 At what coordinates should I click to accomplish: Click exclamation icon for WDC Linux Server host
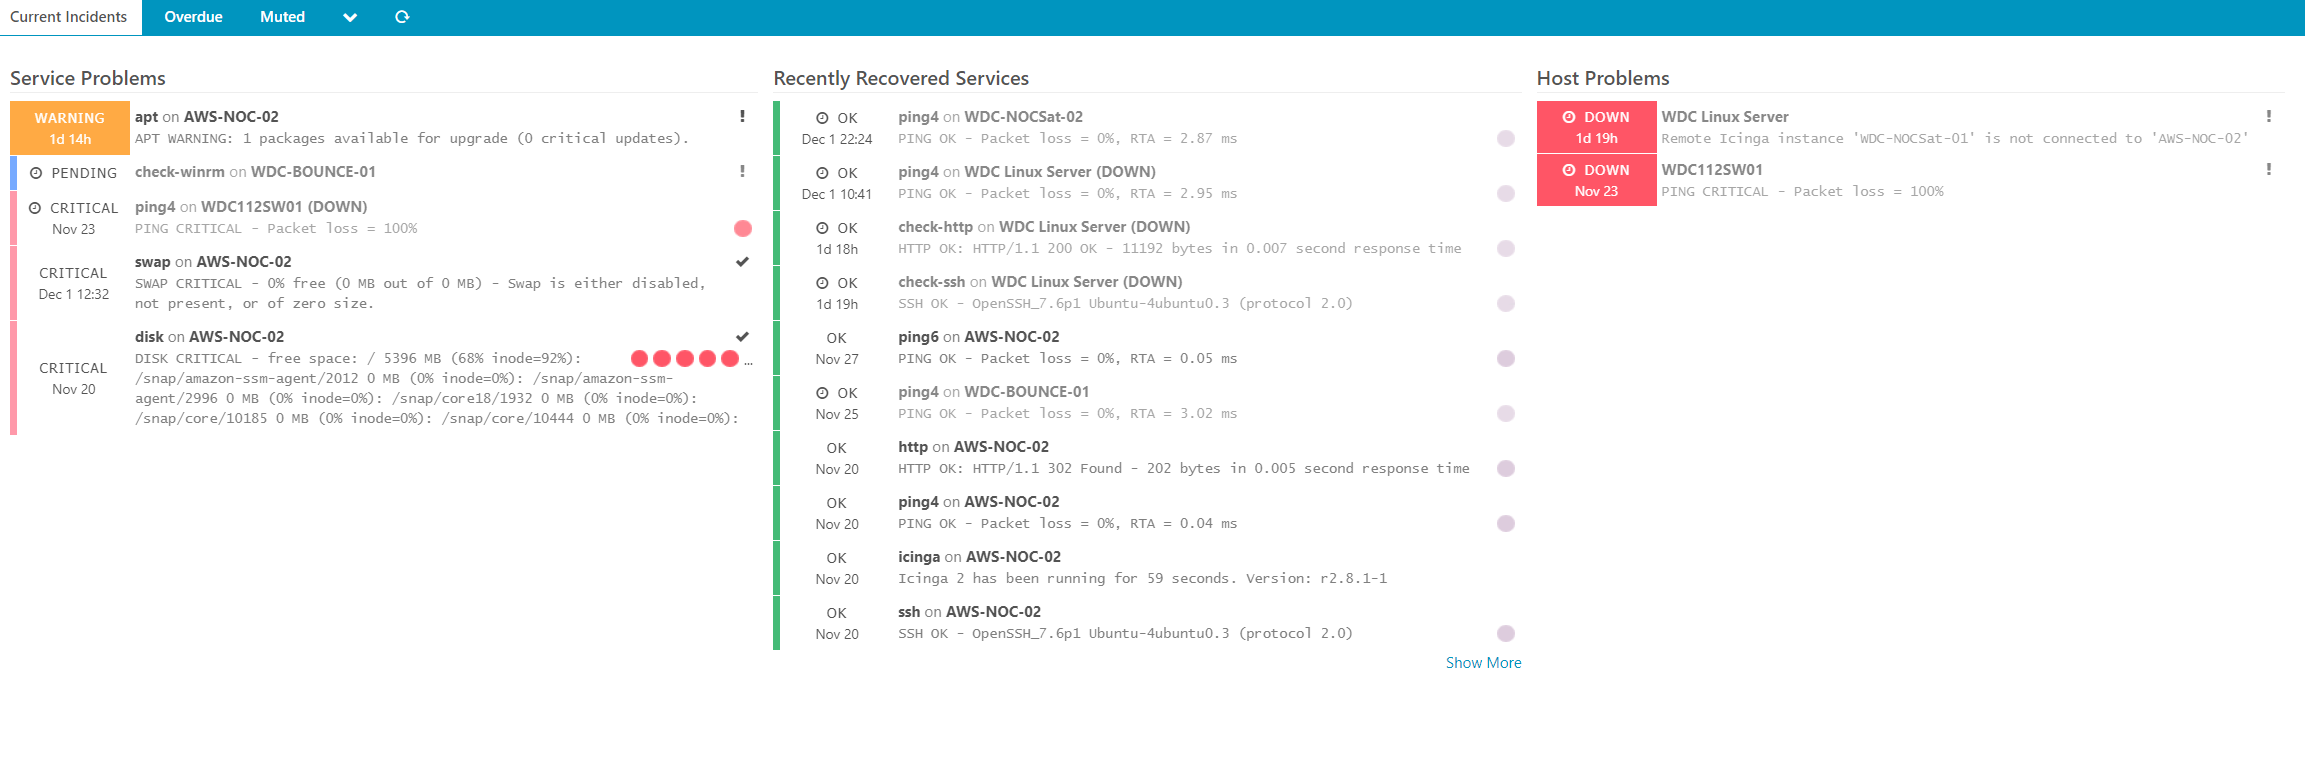[x=2268, y=117]
